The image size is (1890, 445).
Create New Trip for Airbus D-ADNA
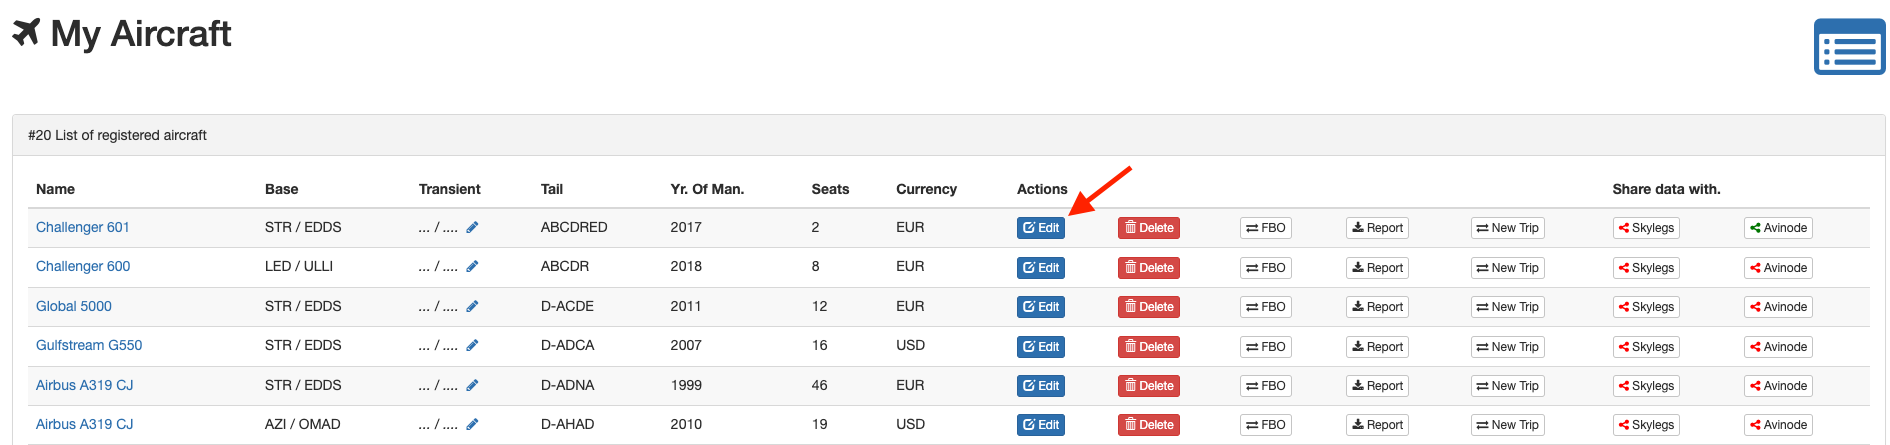click(1507, 386)
